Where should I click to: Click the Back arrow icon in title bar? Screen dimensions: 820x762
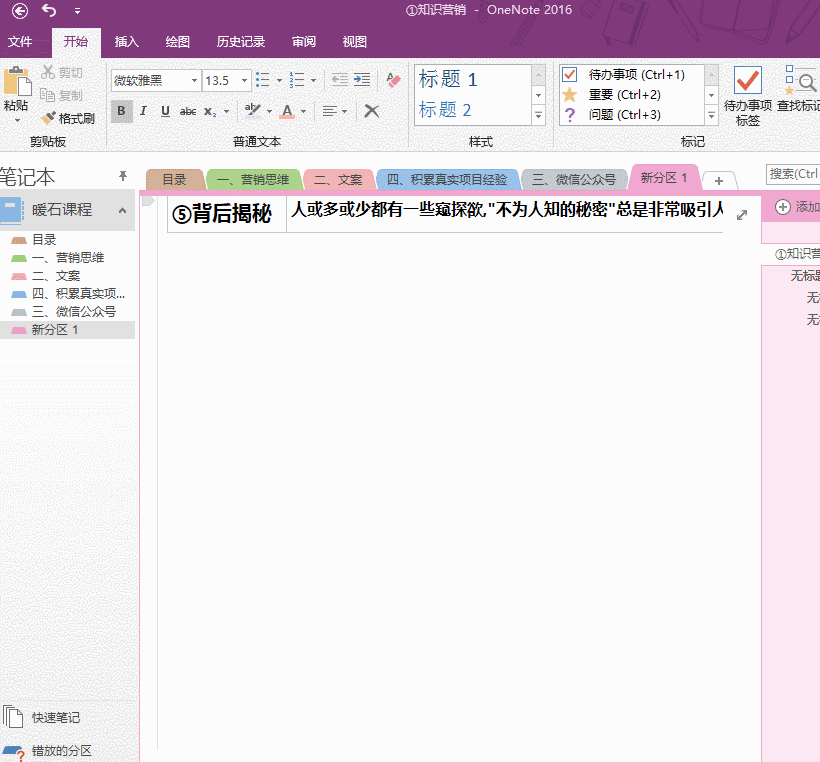[20, 10]
